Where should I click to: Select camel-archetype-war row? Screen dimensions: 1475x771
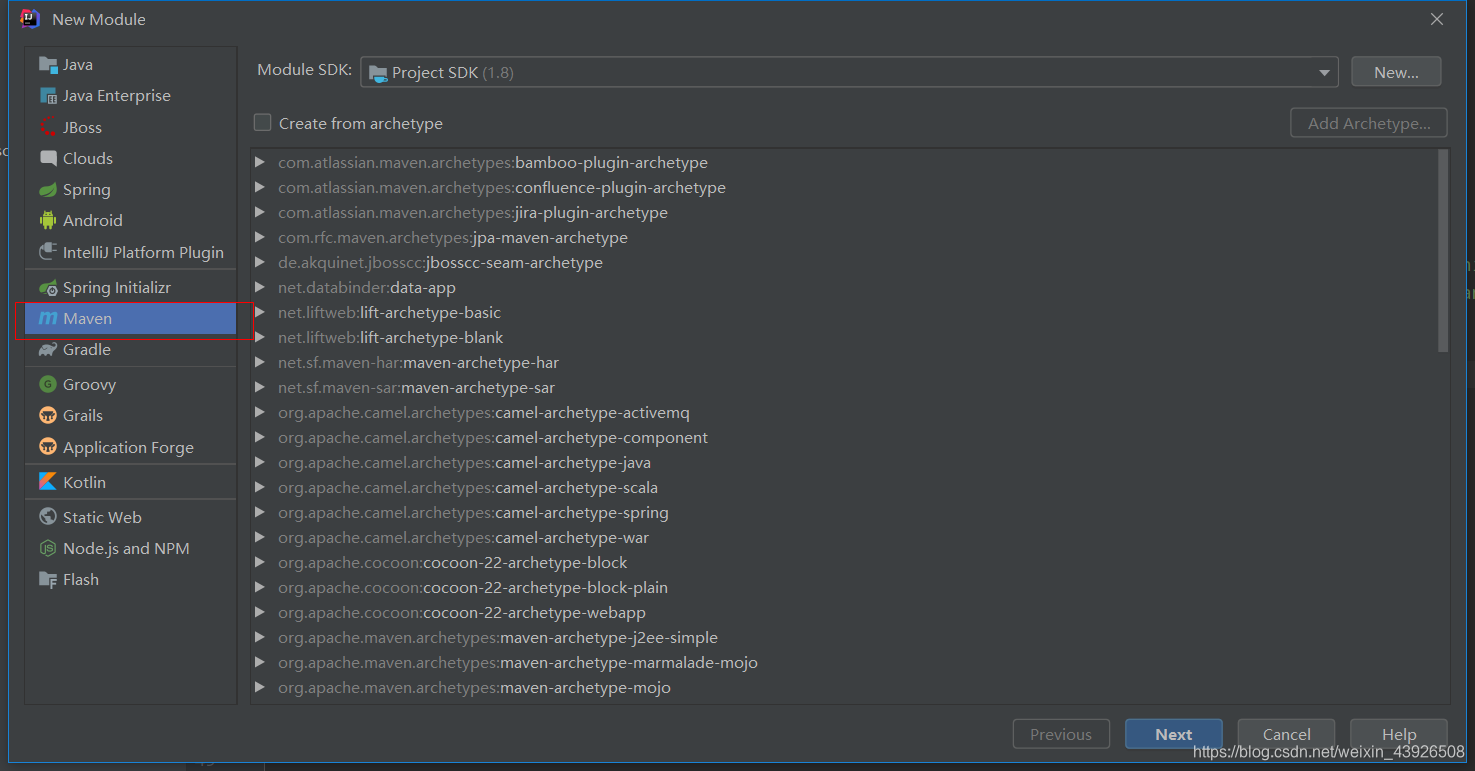(844, 537)
